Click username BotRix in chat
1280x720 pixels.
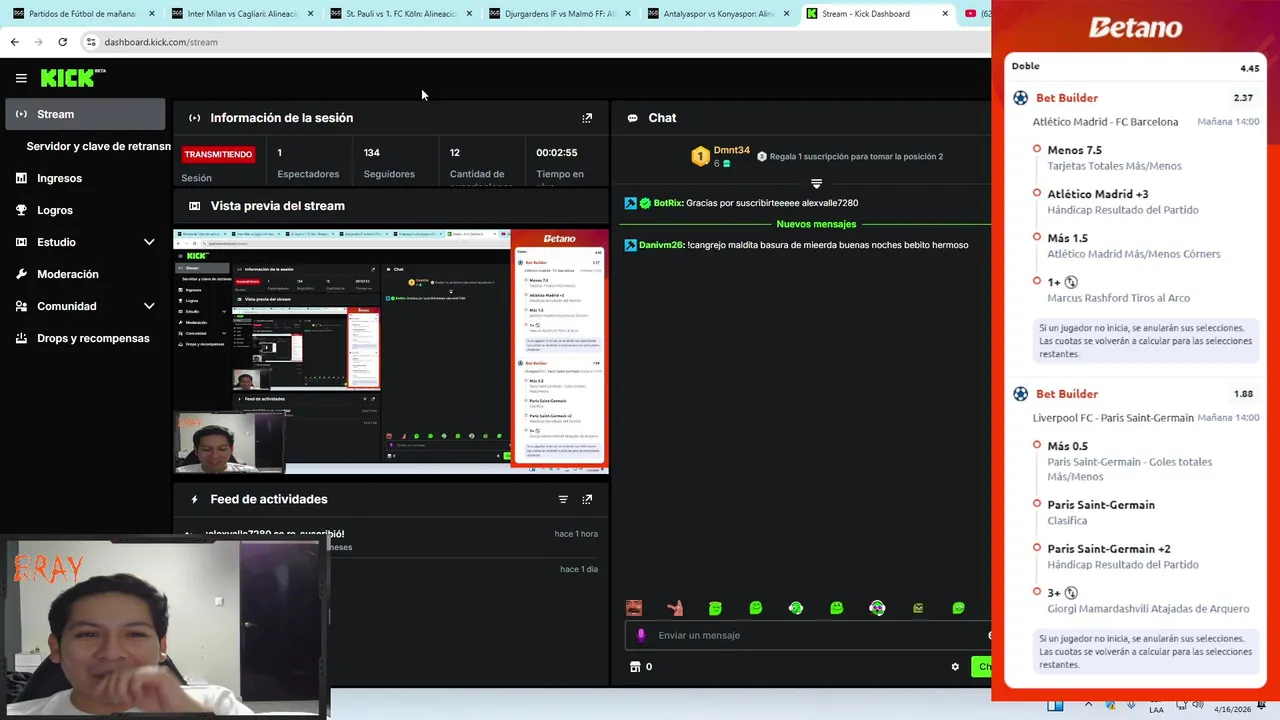(x=667, y=203)
